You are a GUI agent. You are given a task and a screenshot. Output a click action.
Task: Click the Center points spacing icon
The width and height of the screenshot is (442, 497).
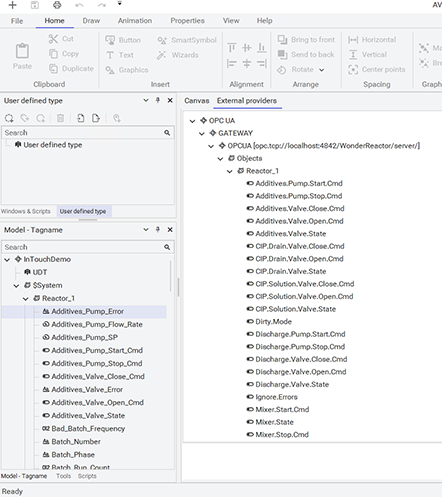coord(353,69)
